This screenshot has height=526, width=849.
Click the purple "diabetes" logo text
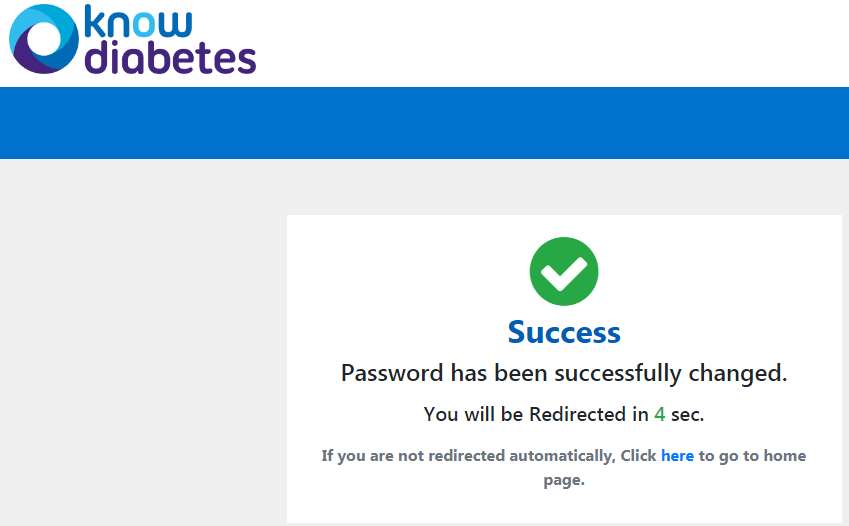click(171, 57)
